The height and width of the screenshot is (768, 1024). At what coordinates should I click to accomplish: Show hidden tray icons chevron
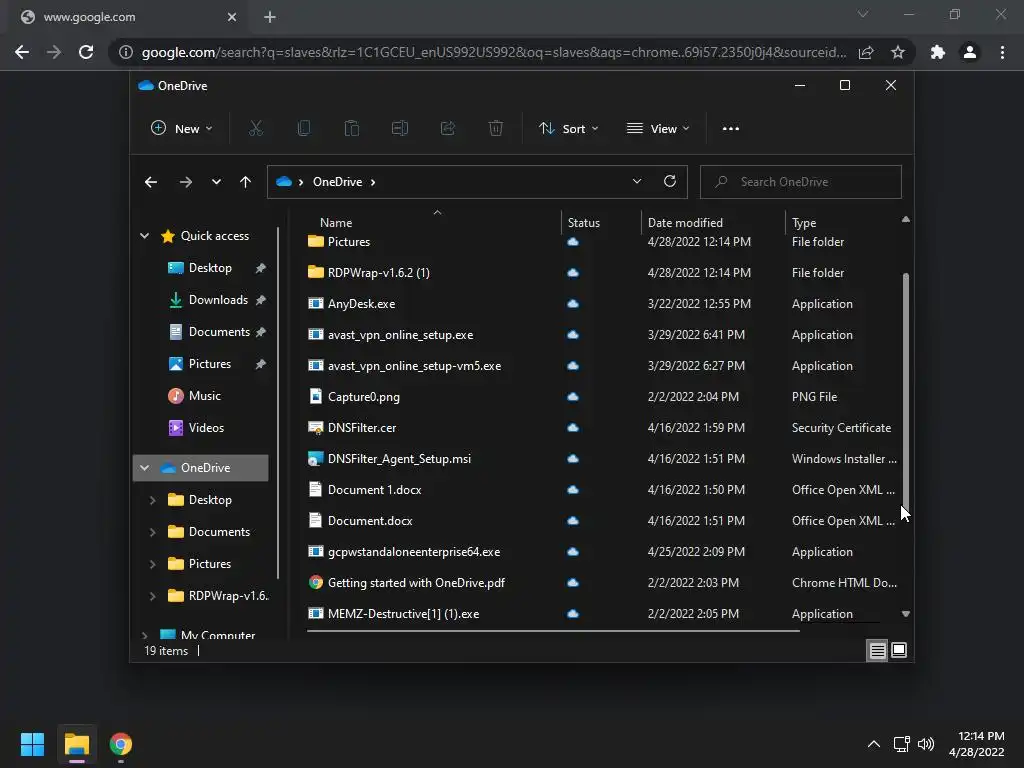click(x=874, y=744)
